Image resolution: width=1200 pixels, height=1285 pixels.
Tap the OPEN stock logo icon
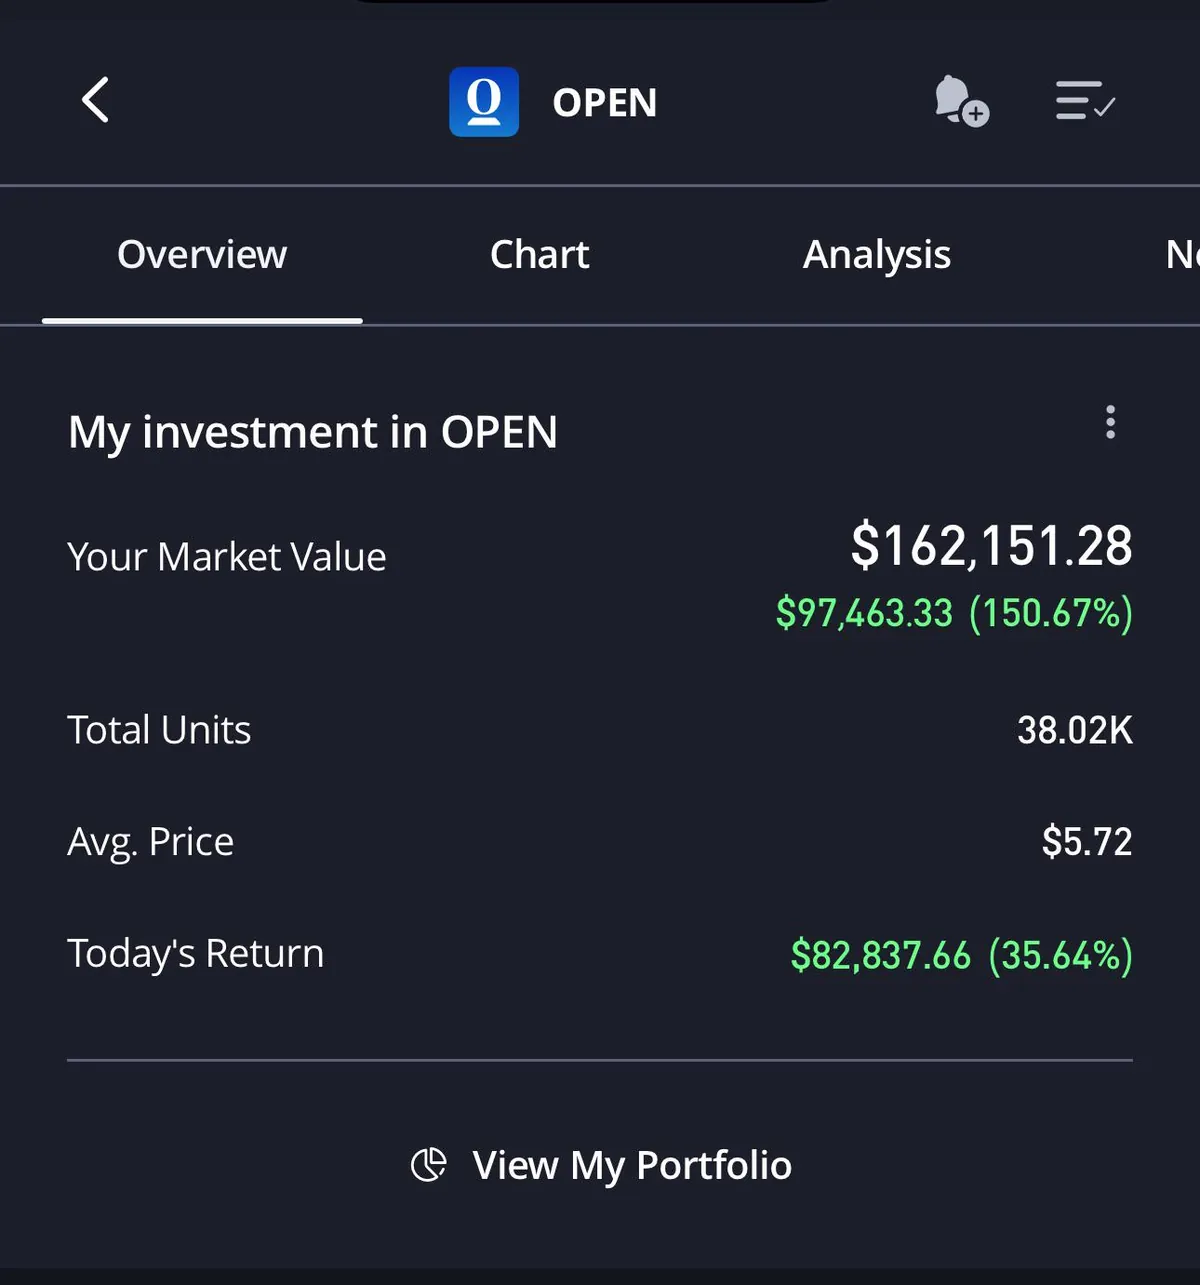point(484,102)
